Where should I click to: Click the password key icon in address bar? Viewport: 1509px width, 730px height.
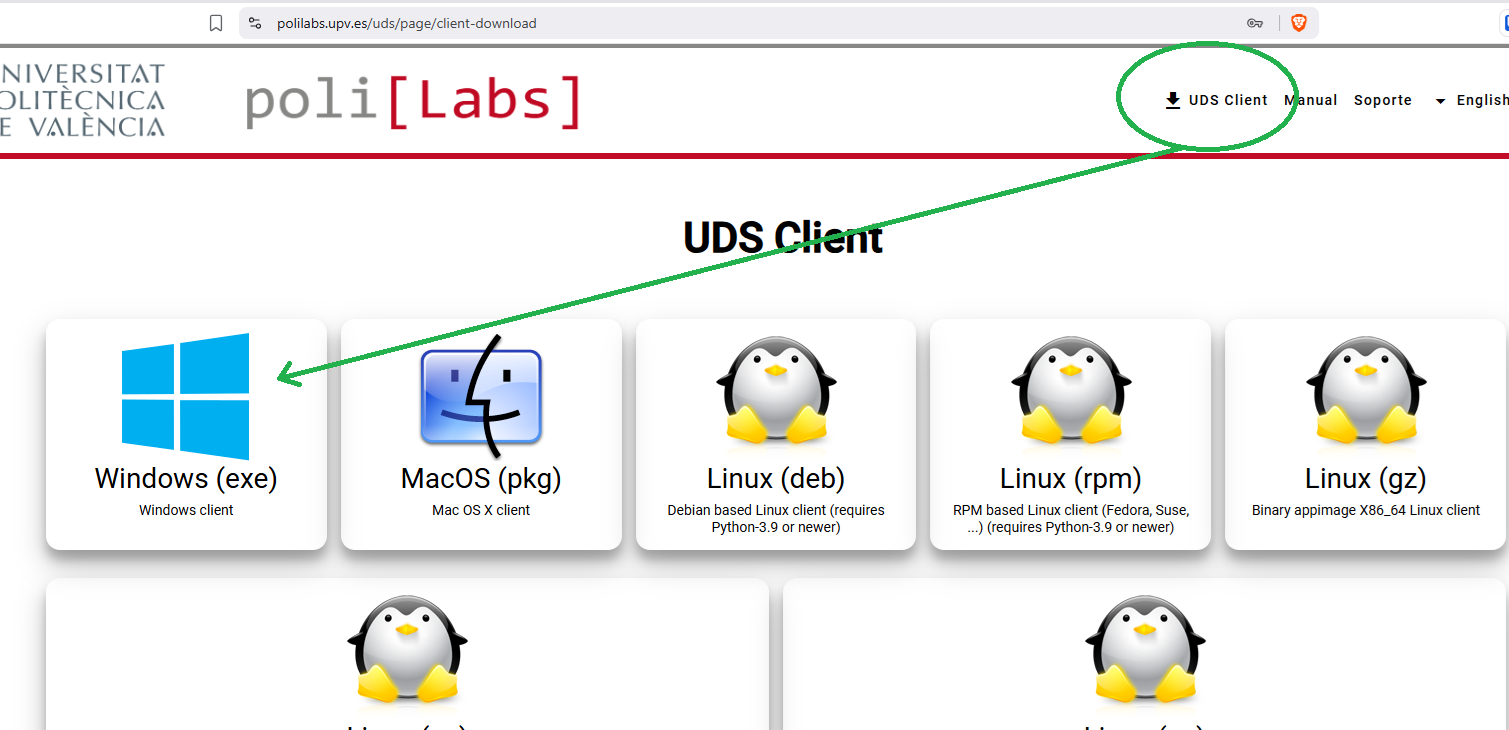[x=1255, y=23]
